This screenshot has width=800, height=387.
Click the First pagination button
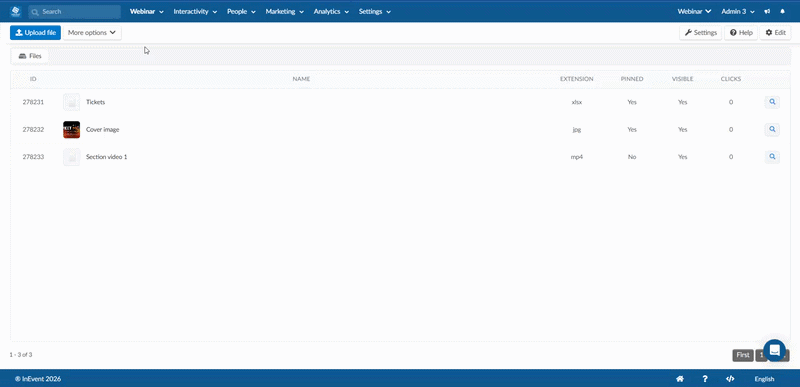[743, 355]
